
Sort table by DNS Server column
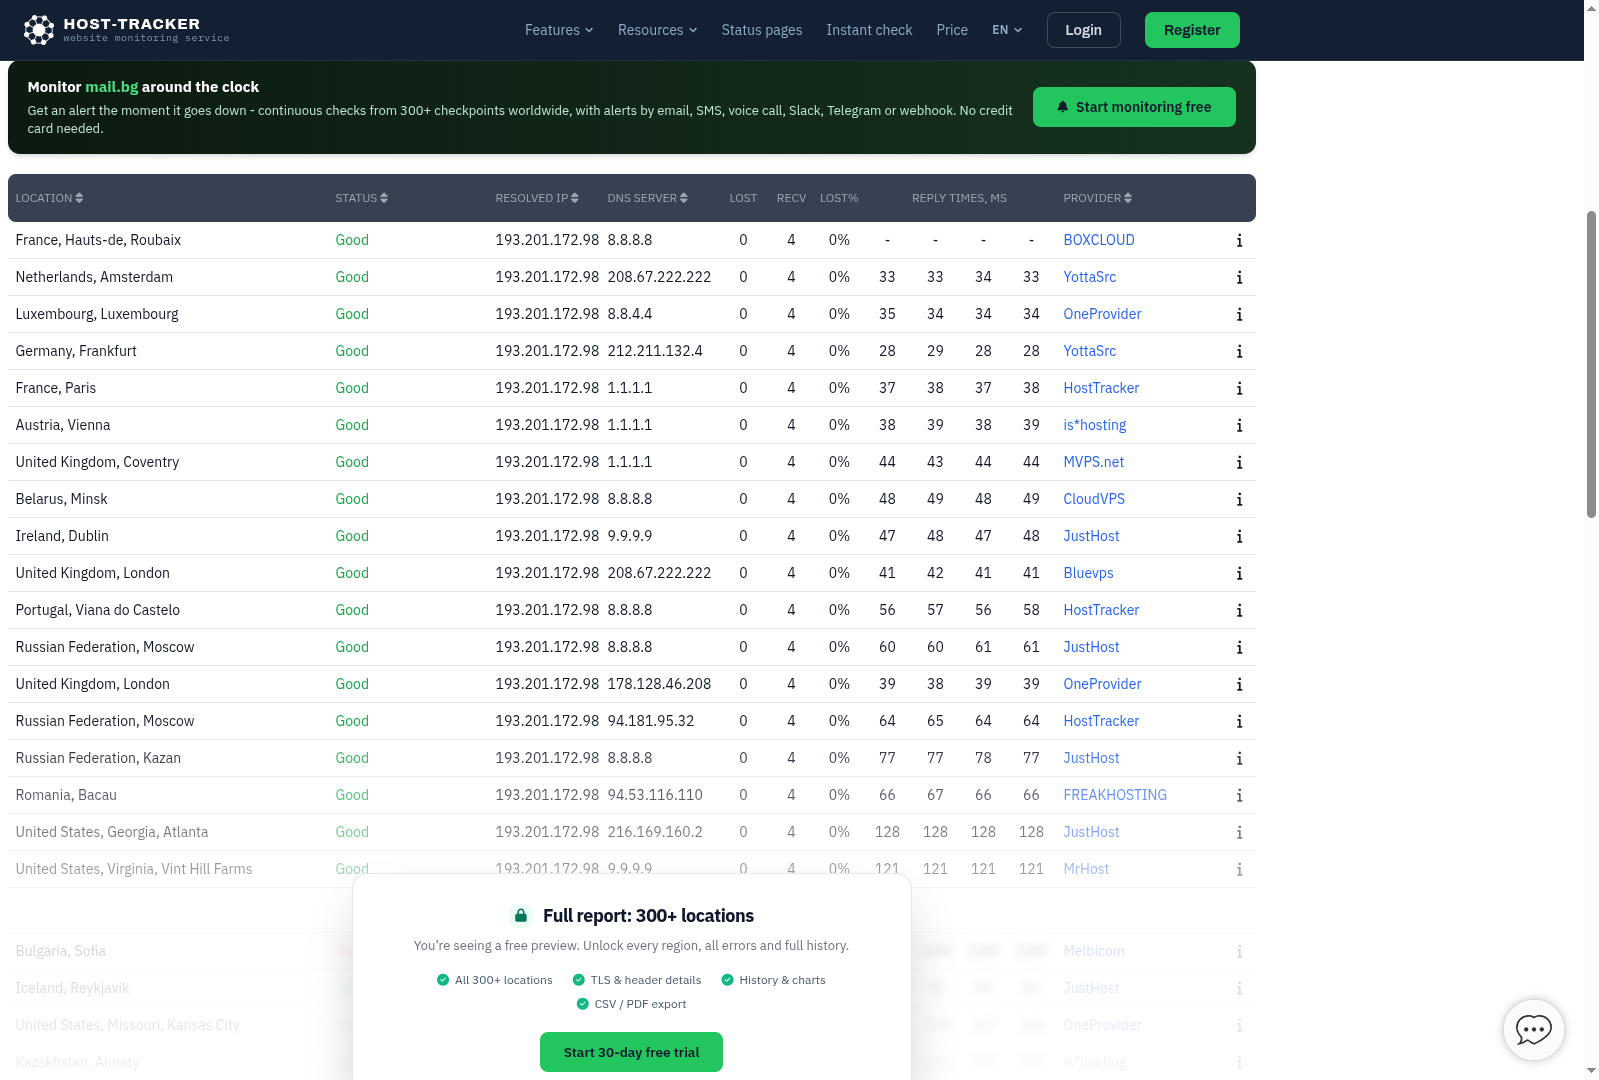click(x=647, y=198)
